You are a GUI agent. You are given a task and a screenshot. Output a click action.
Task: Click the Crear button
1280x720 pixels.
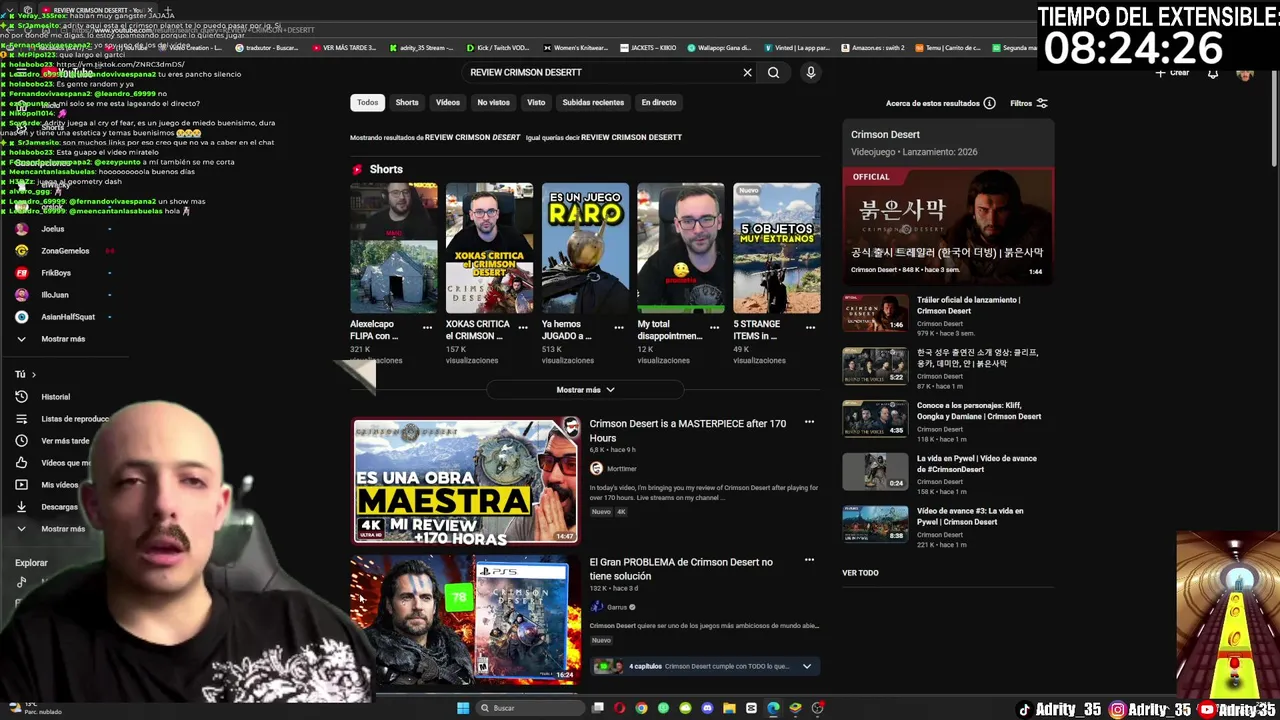[1174, 73]
